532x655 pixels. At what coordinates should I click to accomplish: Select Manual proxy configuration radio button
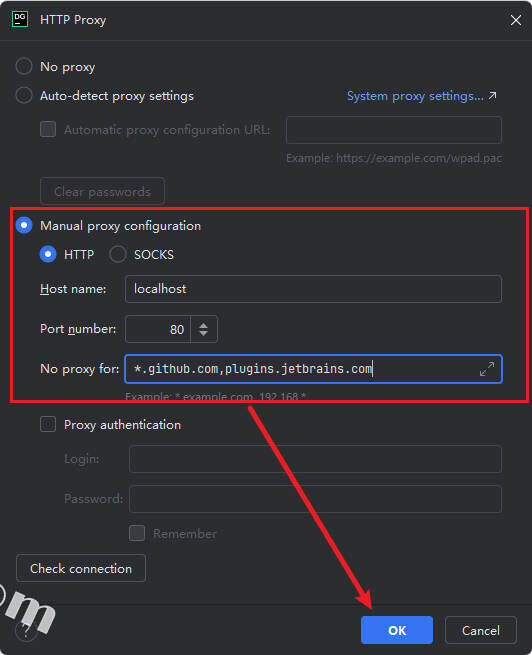pos(24,225)
